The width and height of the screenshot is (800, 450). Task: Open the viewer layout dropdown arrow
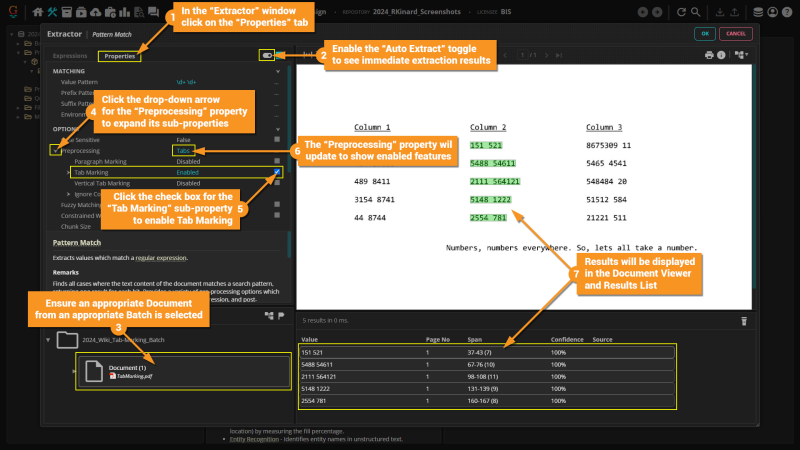pos(747,55)
